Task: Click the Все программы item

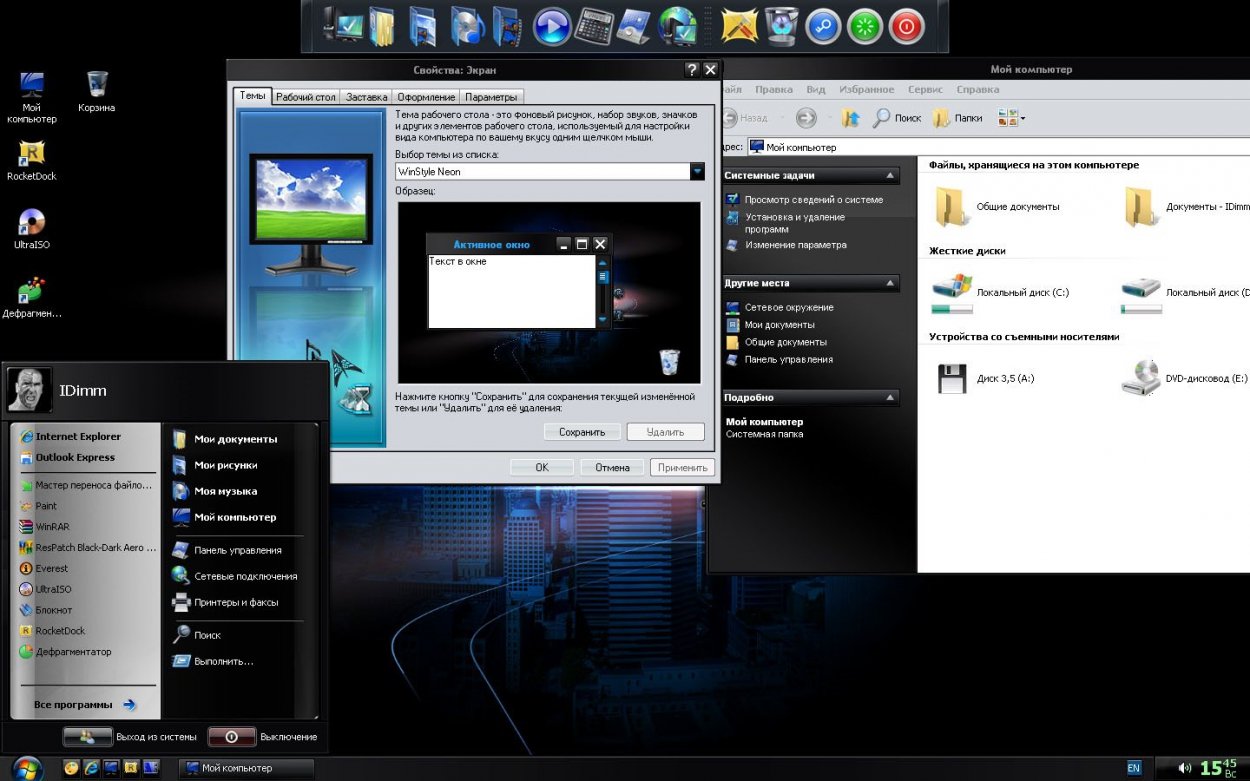Action: point(85,704)
